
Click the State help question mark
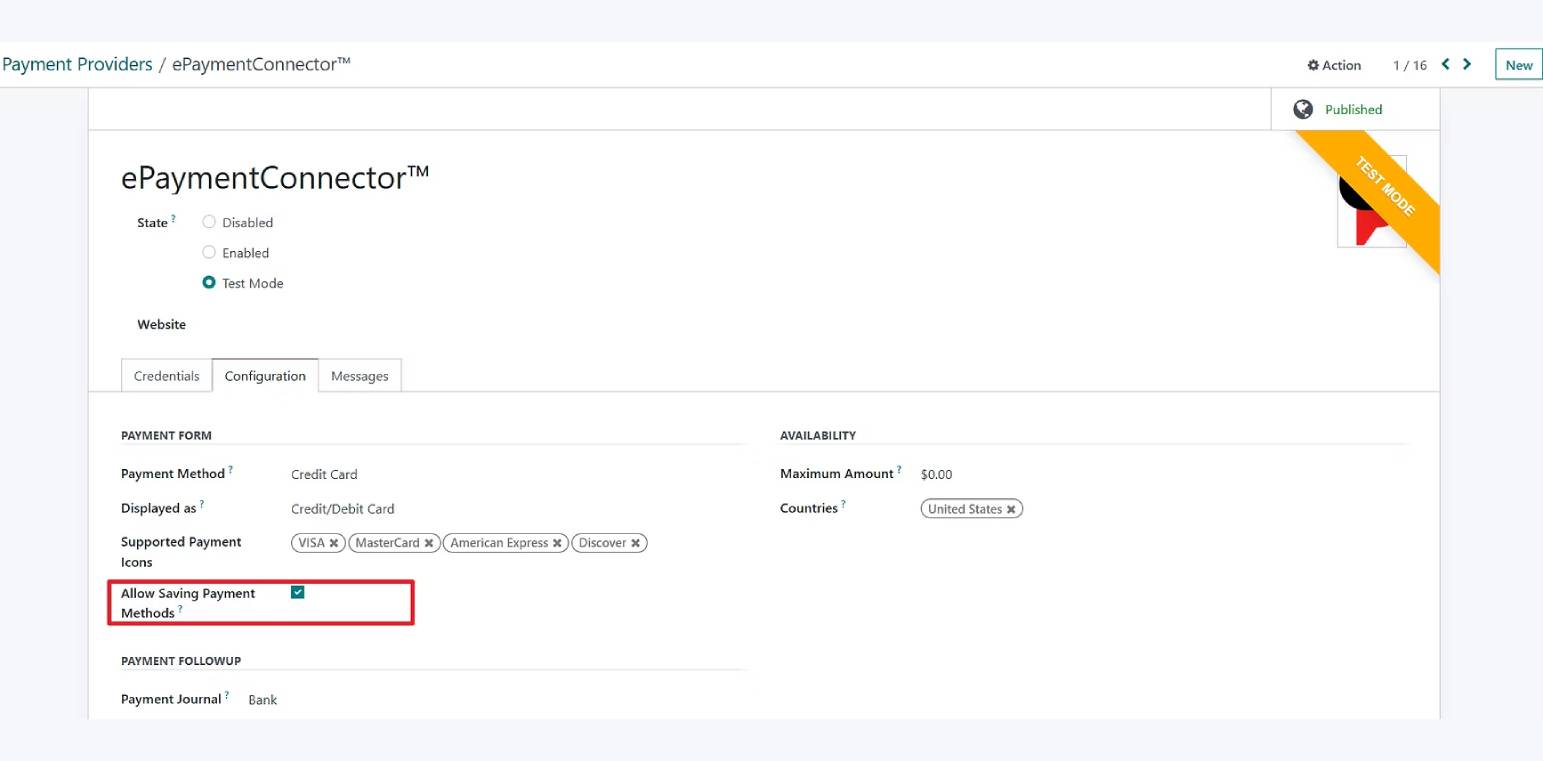tap(173, 219)
